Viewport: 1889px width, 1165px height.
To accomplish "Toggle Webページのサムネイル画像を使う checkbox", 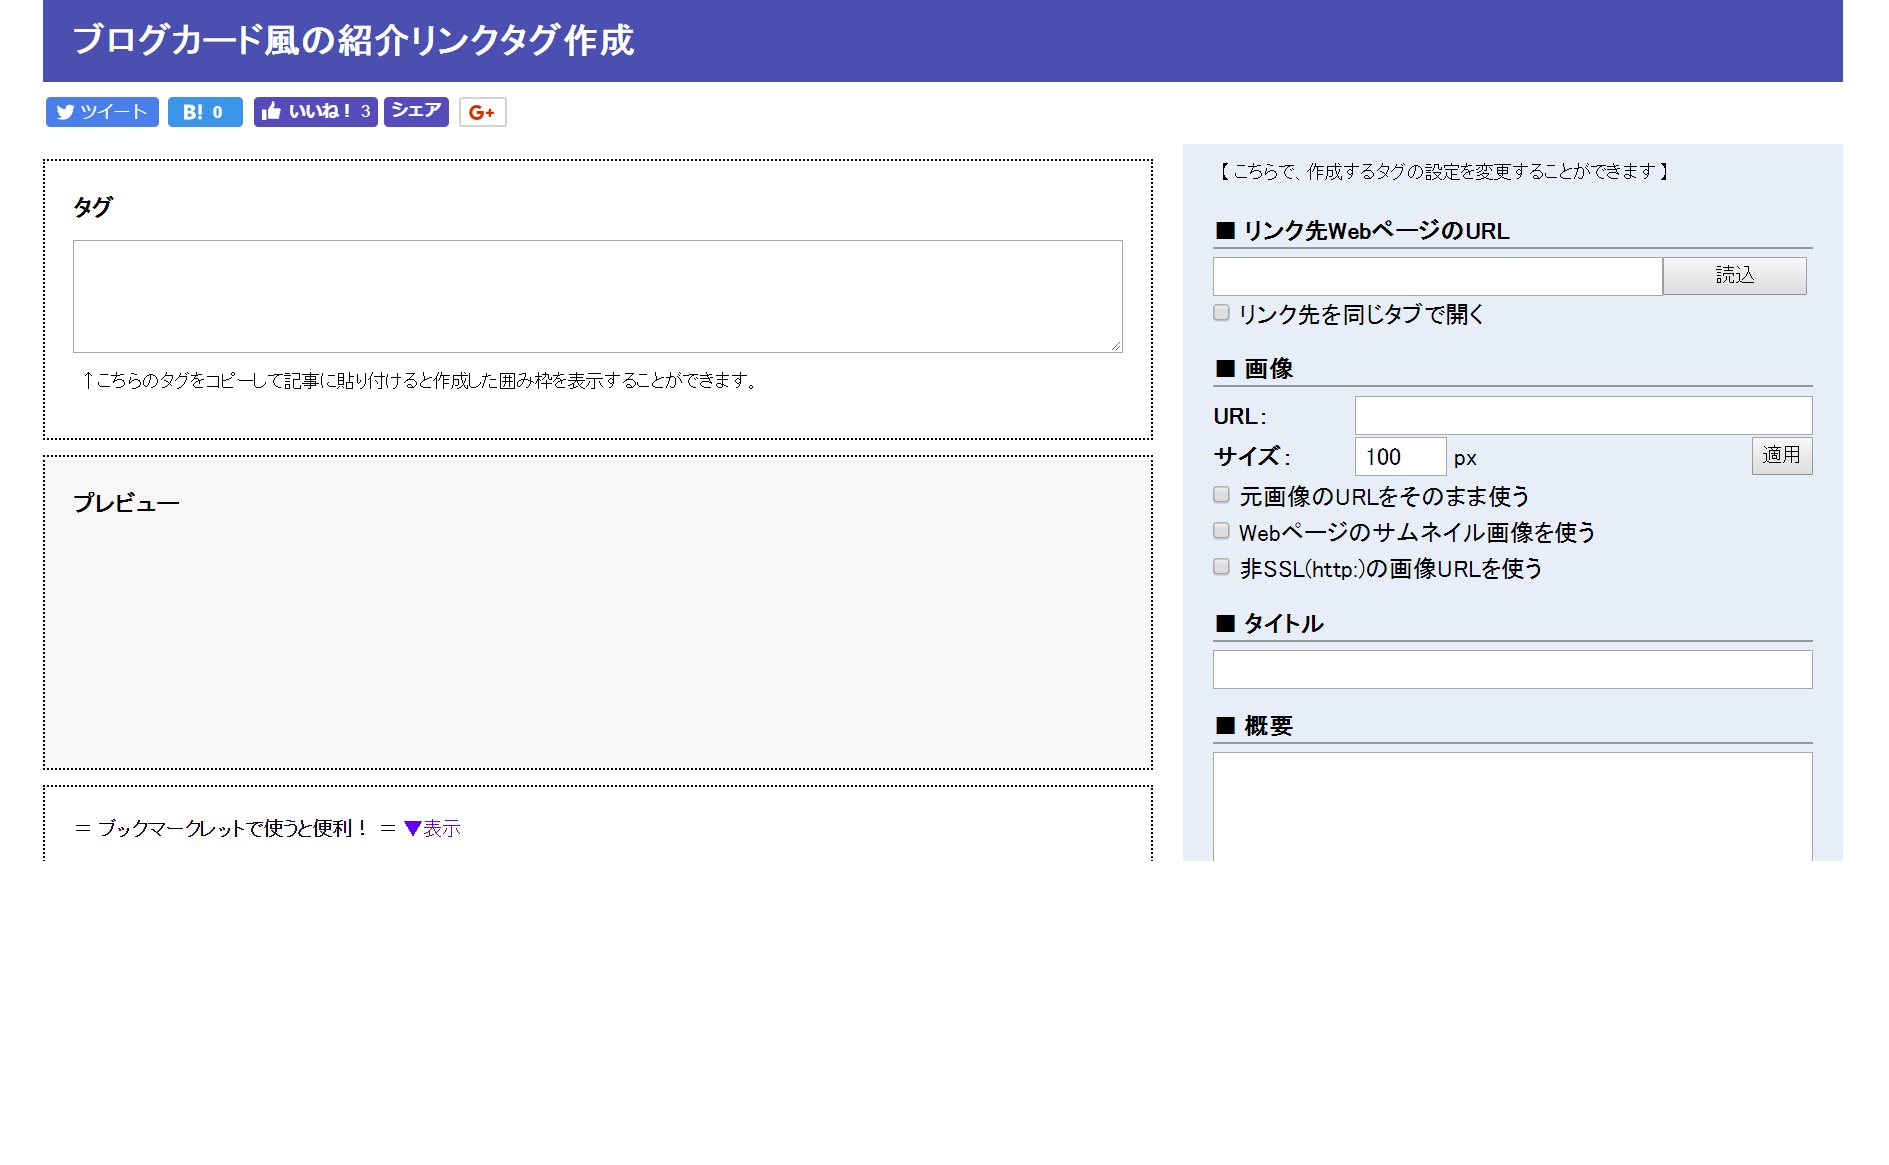I will 1221,531.
